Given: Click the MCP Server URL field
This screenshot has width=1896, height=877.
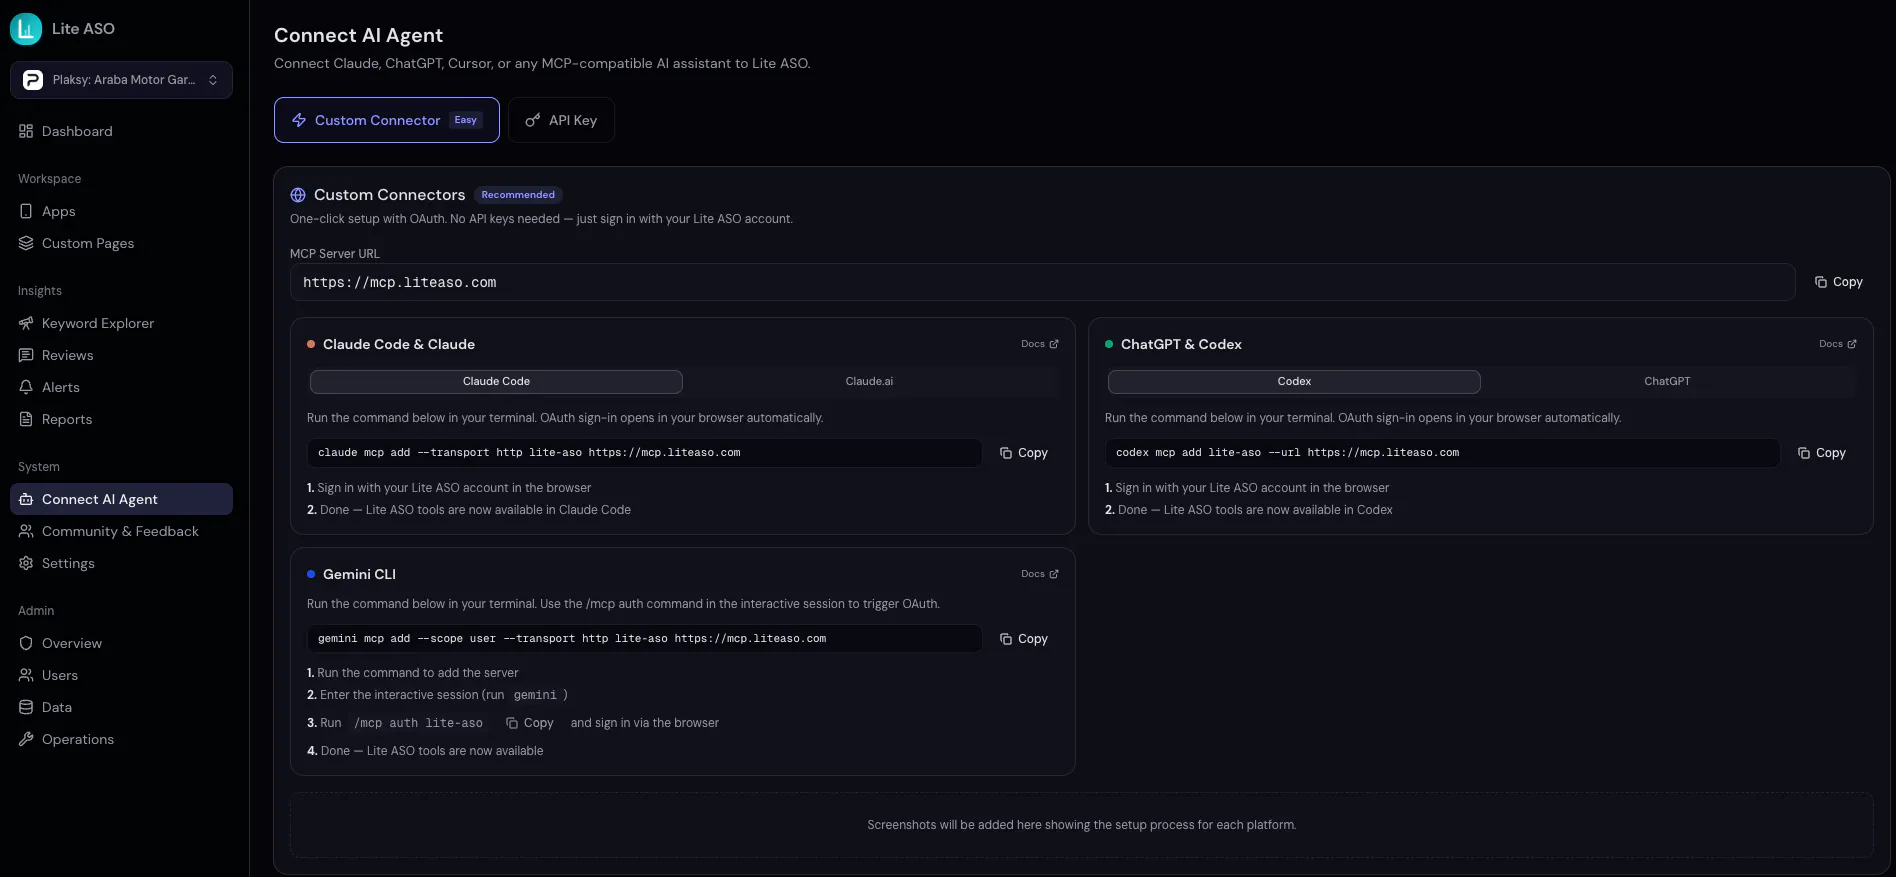Looking at the screenshot, I should tap(1042, 282).
